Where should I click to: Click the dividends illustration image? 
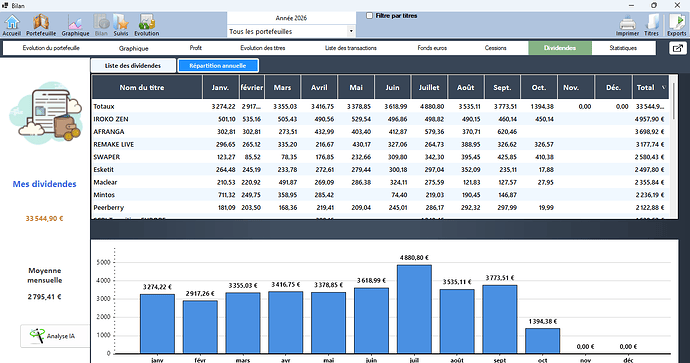(x=46, y=113)
